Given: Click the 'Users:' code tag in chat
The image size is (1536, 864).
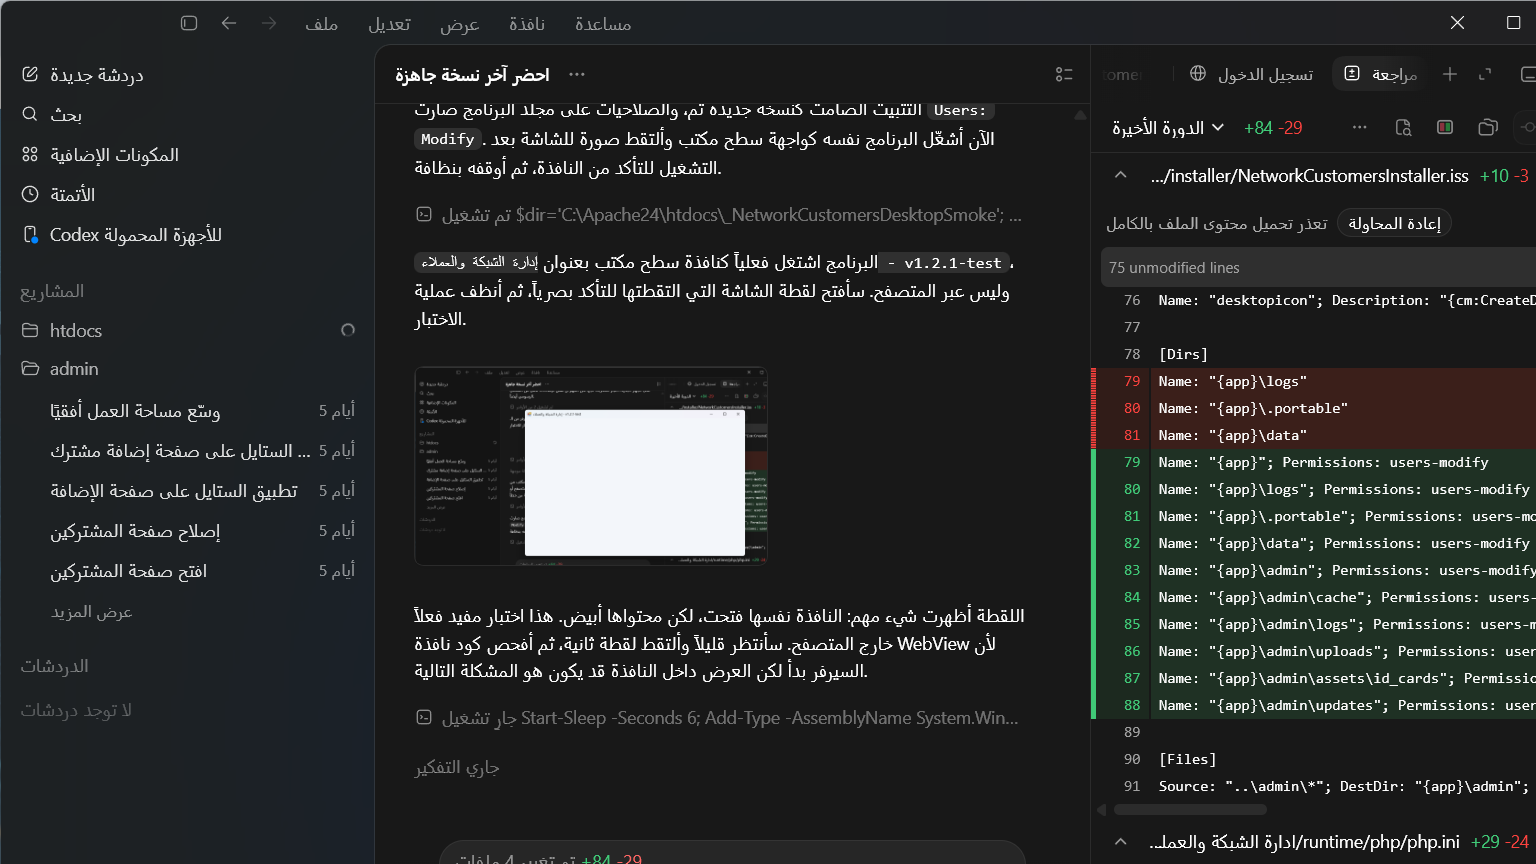Looking at the screenshot, I should 960,111.
